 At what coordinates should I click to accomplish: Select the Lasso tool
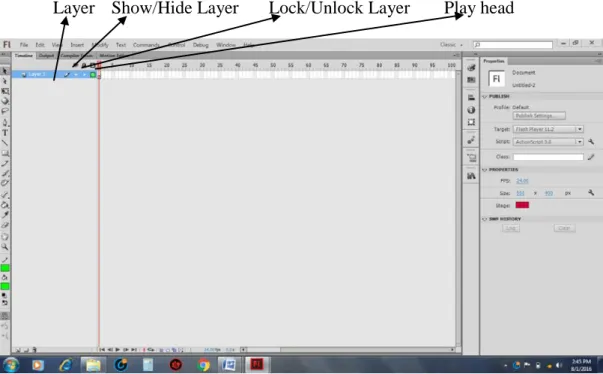click(x=5, y=111)
